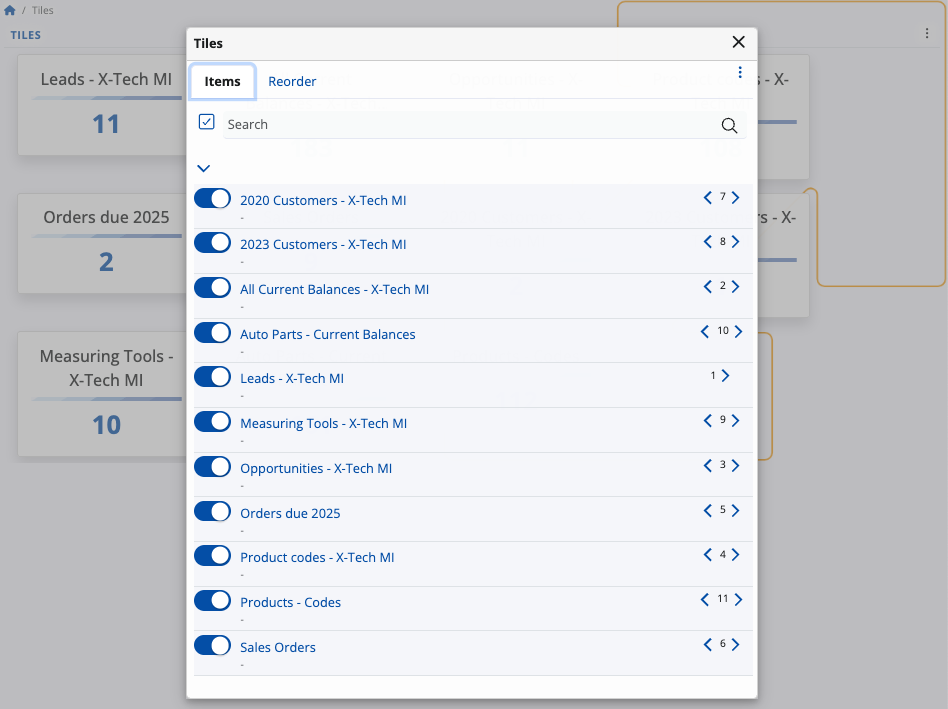Collapse the items list chevron

[x=204, y=168]
